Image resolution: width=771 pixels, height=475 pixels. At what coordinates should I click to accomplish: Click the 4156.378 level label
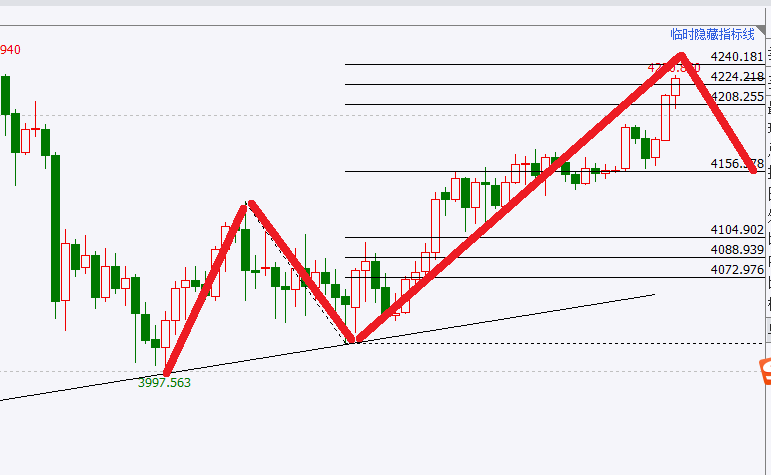(737, 164)
